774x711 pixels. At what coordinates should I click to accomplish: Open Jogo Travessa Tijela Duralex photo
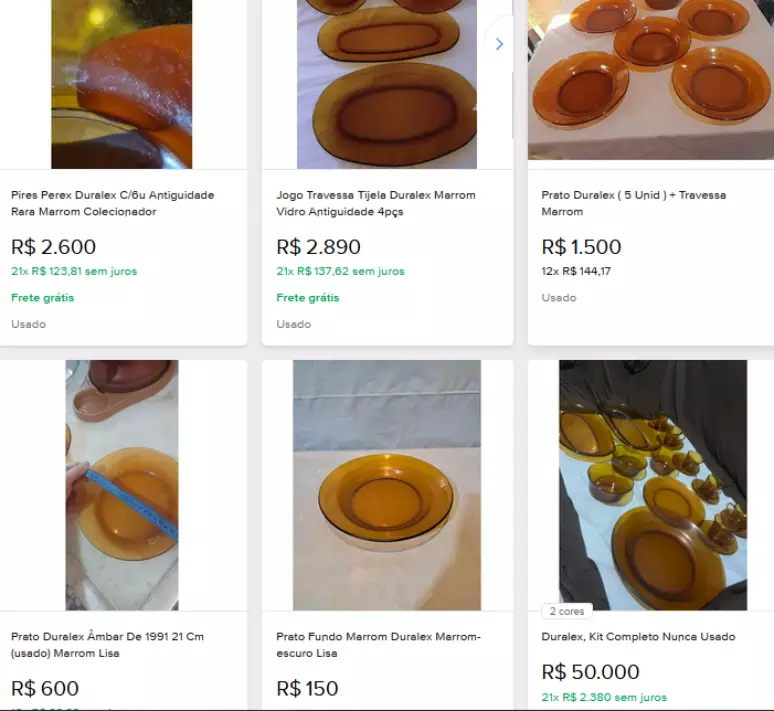(387, 84)
